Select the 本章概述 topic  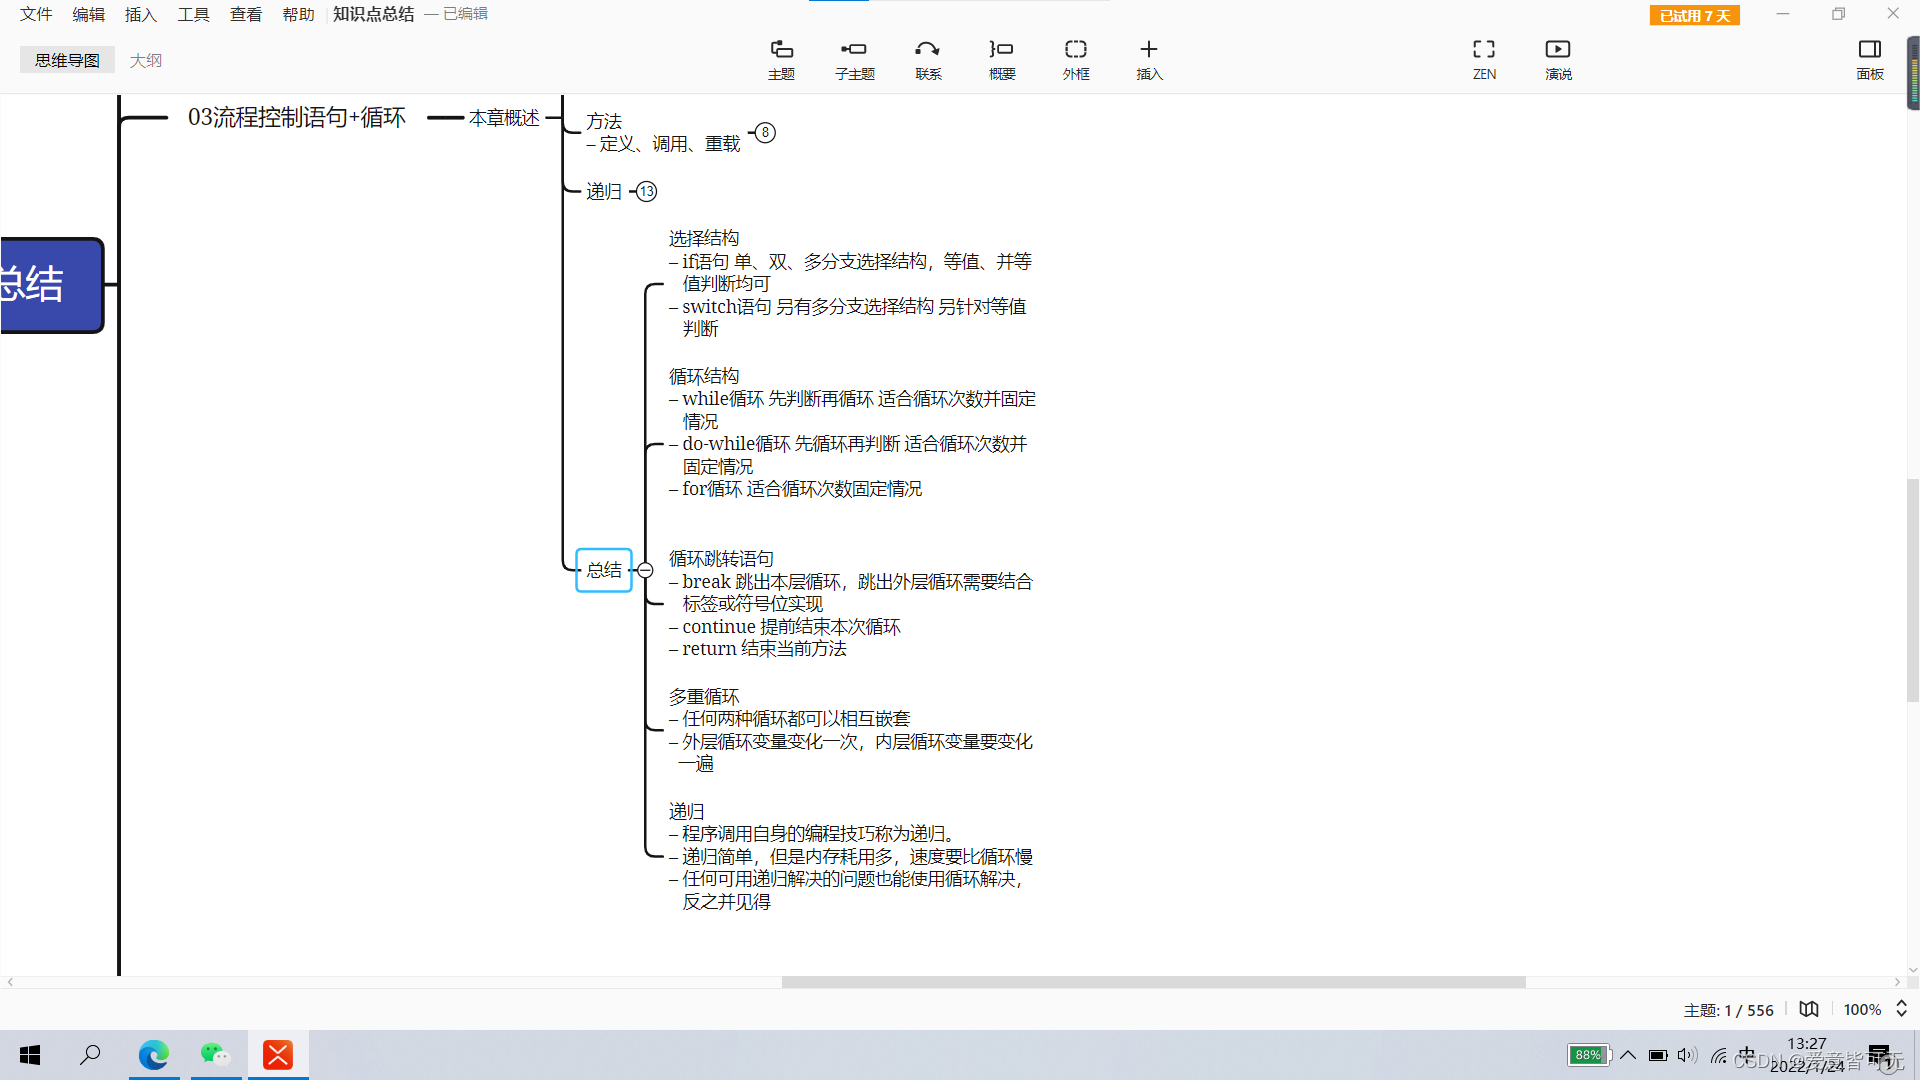[504, 118]
